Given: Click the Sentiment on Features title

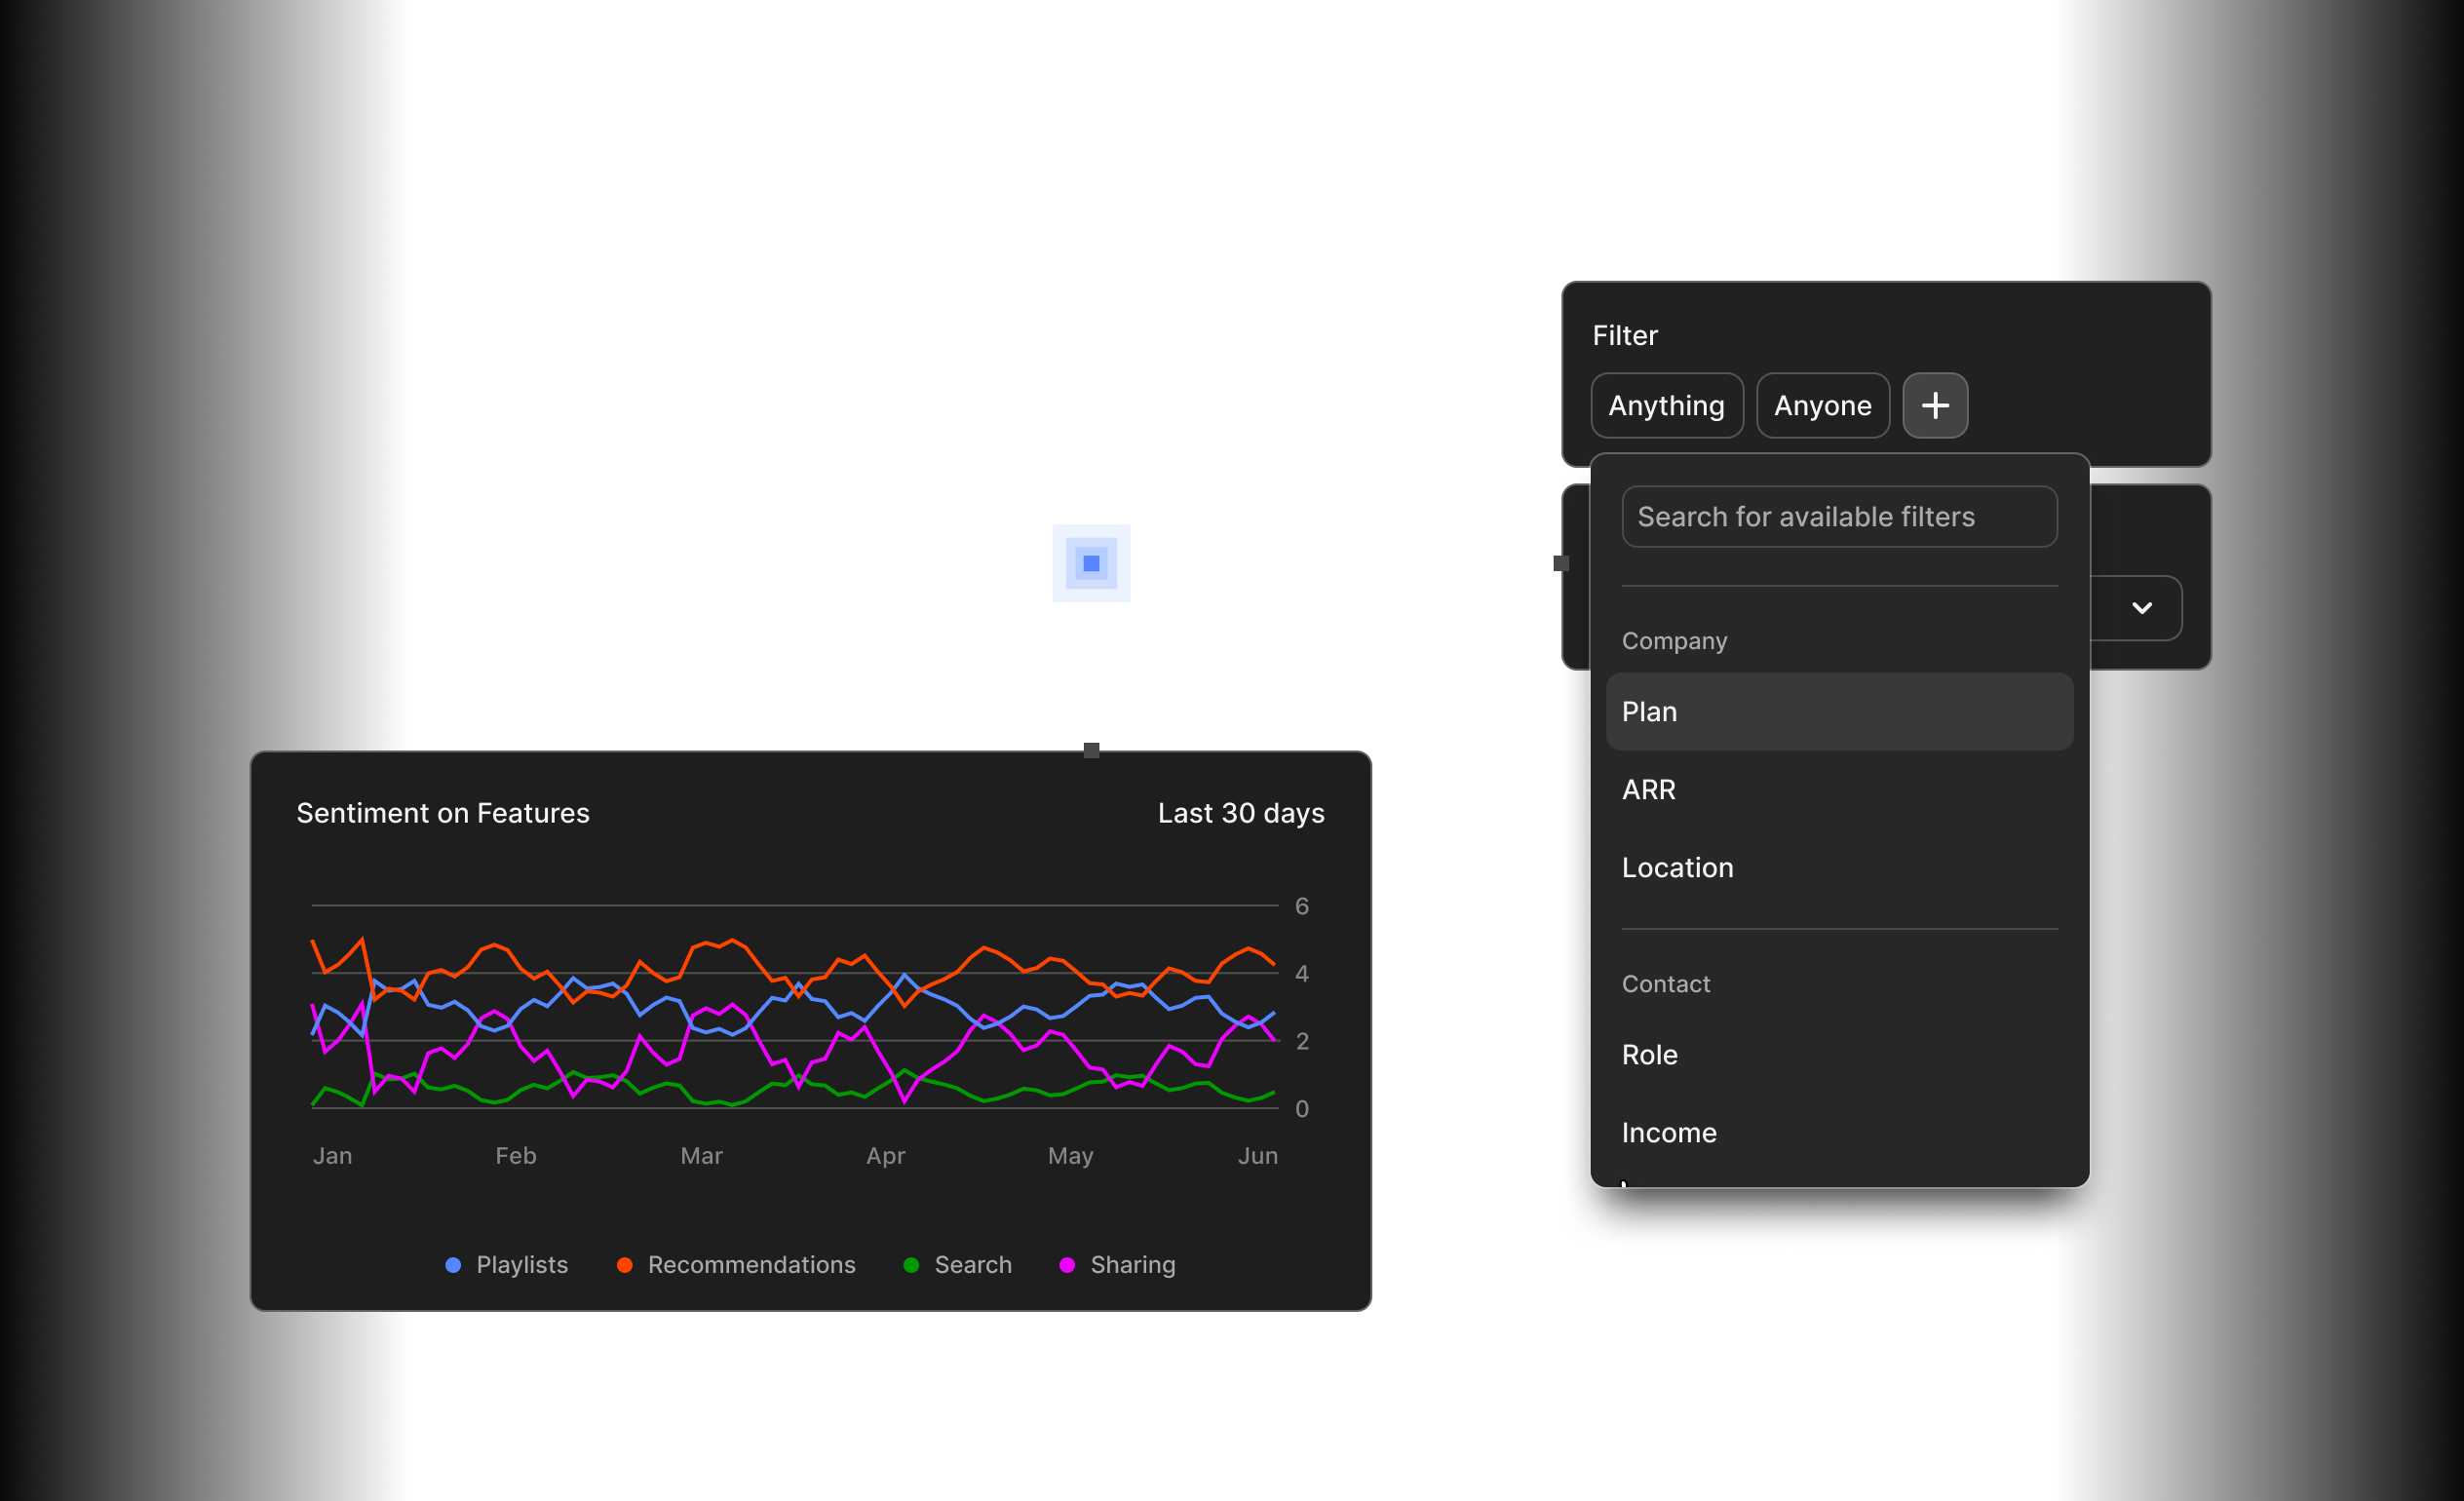Looking at the screenshot, I should coord(442,813).
